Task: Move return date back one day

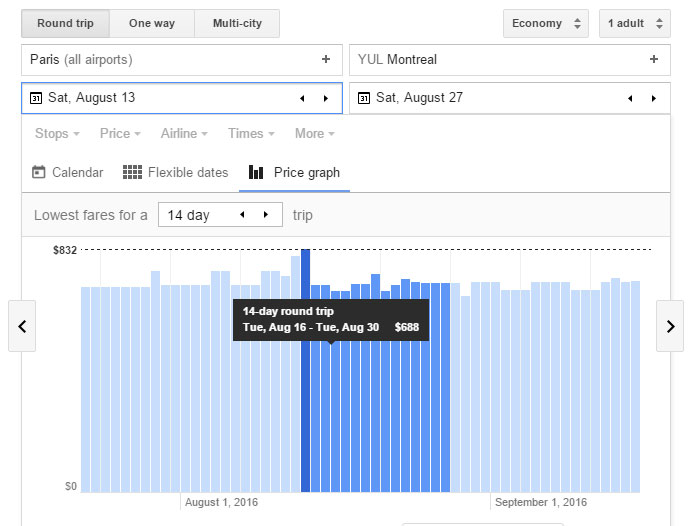Action: click(x=630, y=98)
